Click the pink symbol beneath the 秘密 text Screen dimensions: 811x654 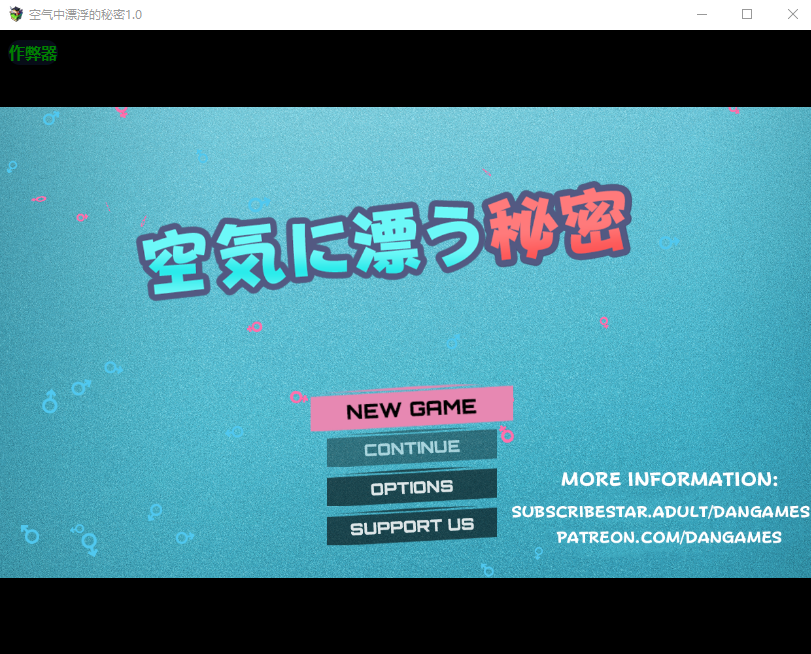[x=603, y=322]
